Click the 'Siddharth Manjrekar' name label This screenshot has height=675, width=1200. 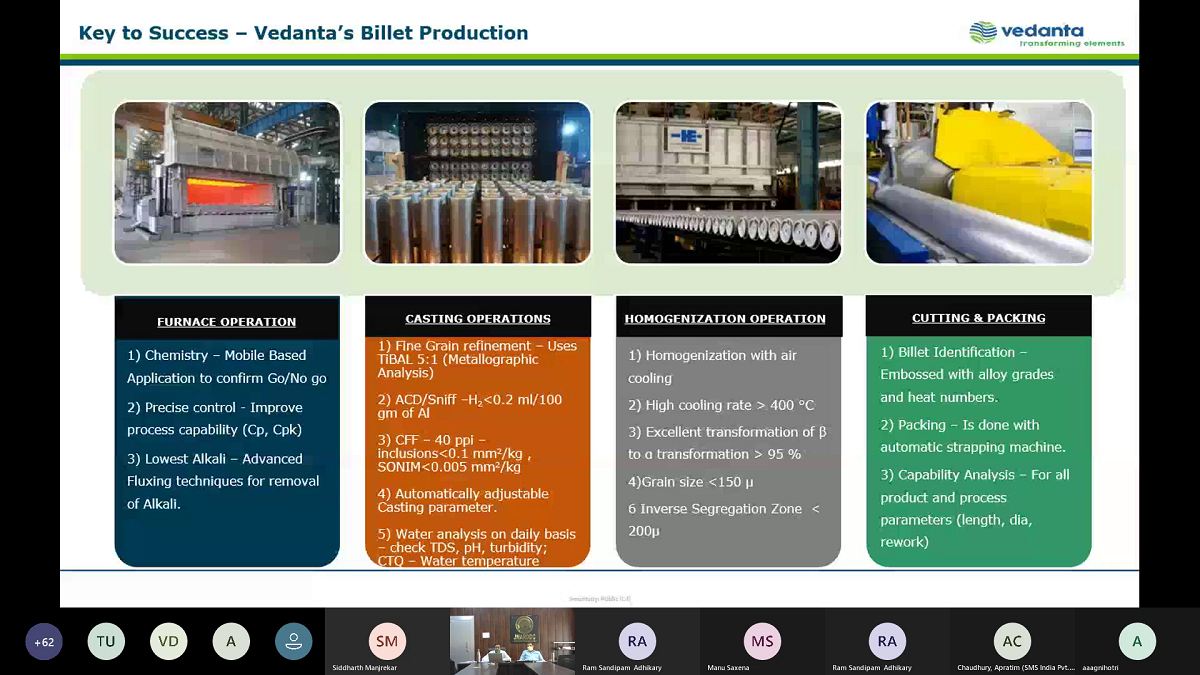click(x=365, y=667)
